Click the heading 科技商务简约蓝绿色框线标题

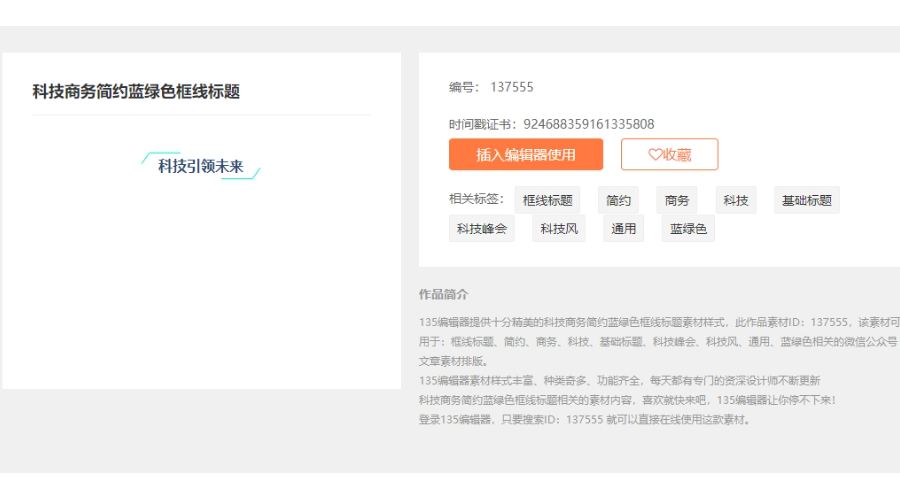coord(136,91)
